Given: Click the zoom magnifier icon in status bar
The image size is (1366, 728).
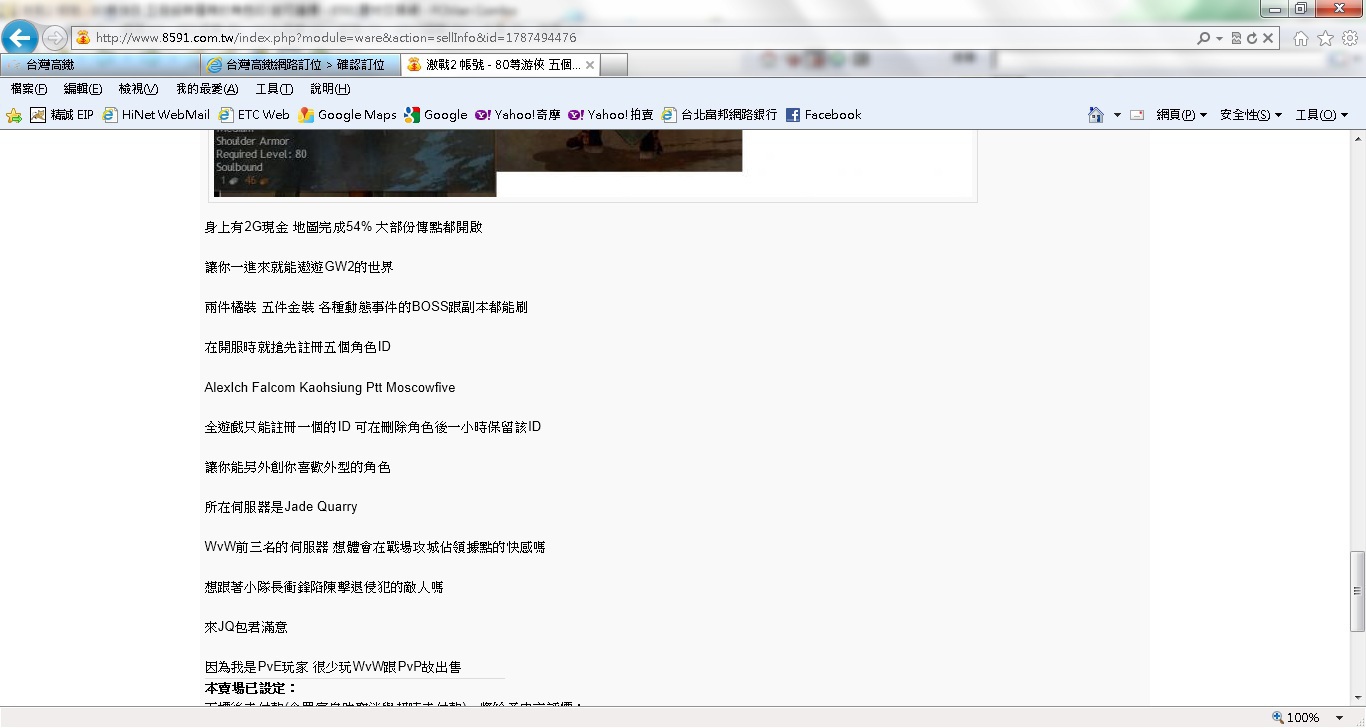Looking at the screenshot, I should tap(1277, 717).
